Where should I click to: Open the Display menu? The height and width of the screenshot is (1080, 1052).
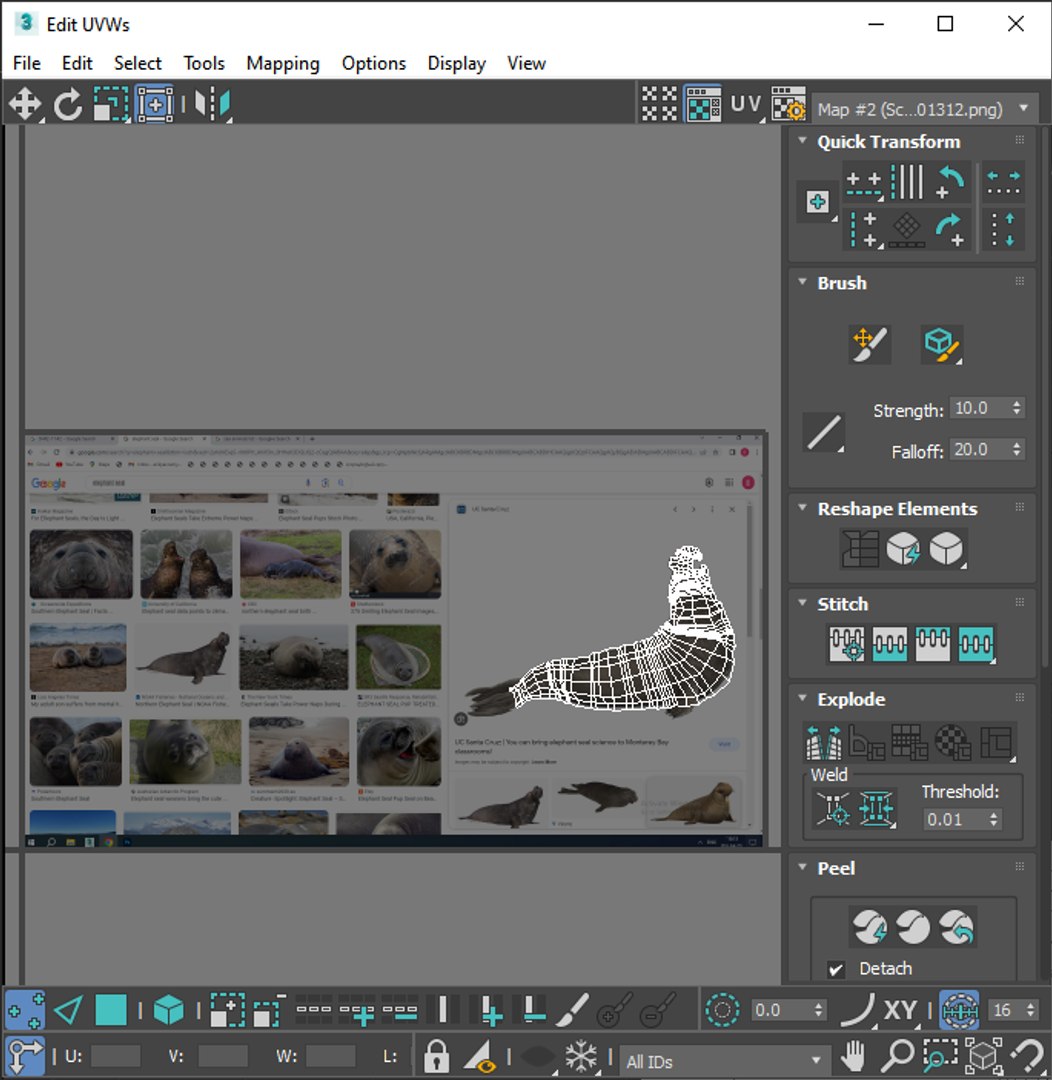(x=457, y=63)
